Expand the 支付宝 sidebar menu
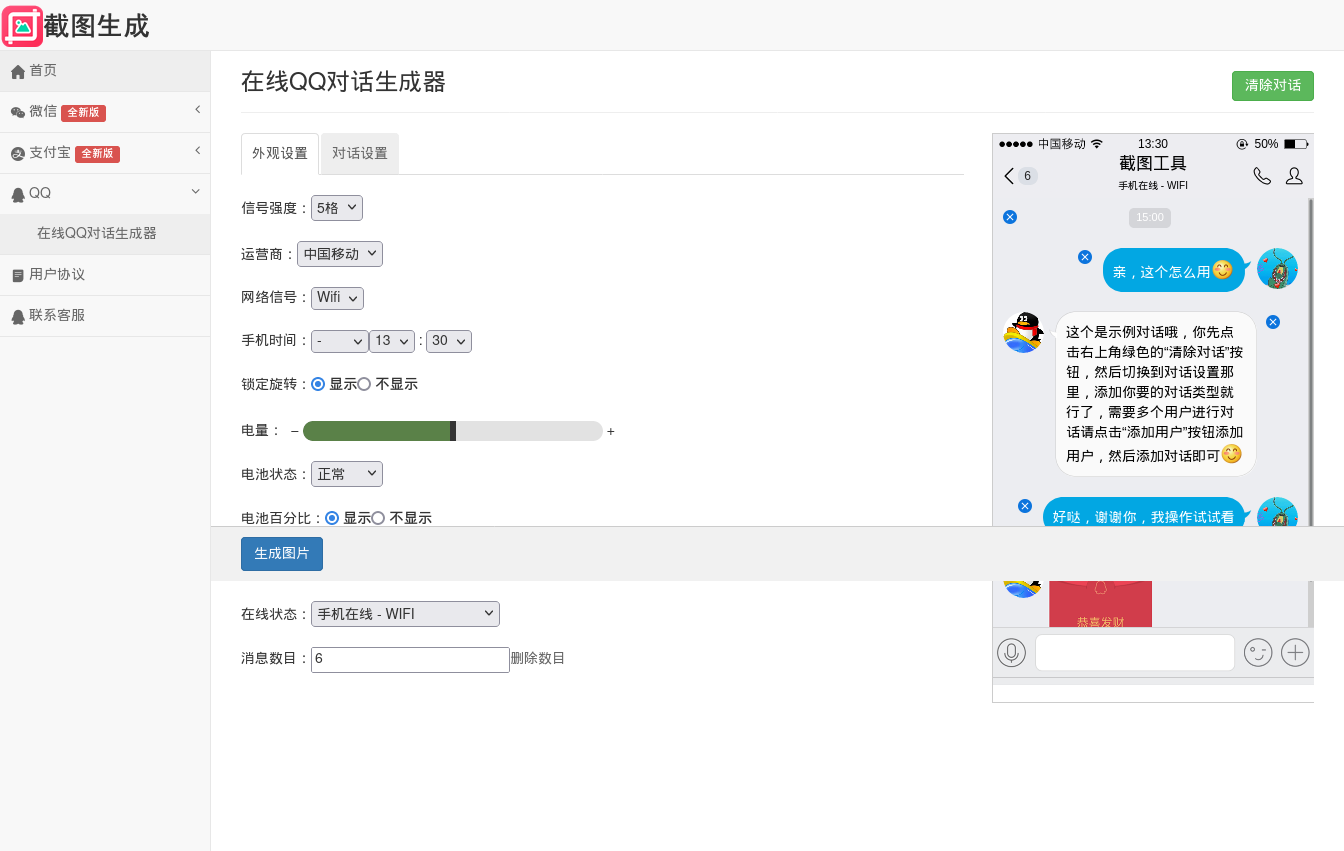Screen dimensions: 1344x851 coord(105,153)
